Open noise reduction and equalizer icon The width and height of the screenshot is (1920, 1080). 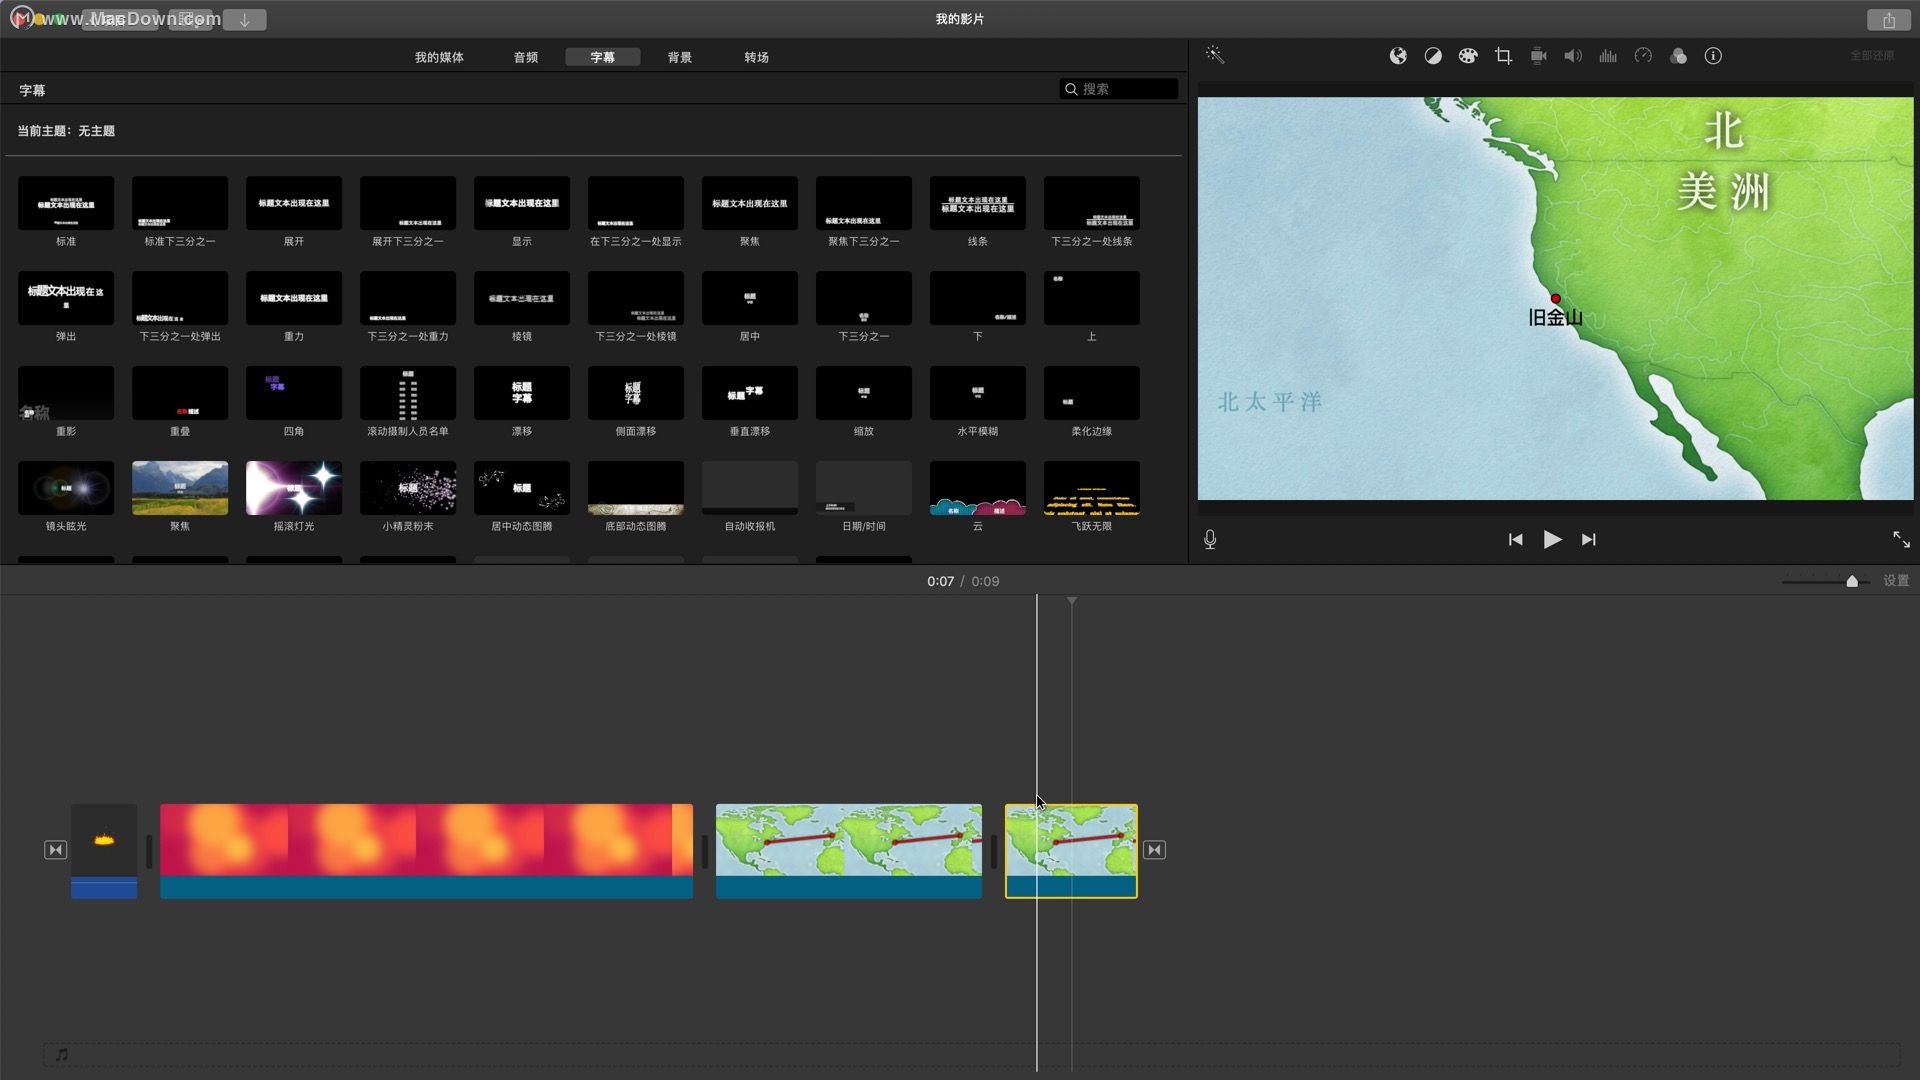pos(1608,56)
